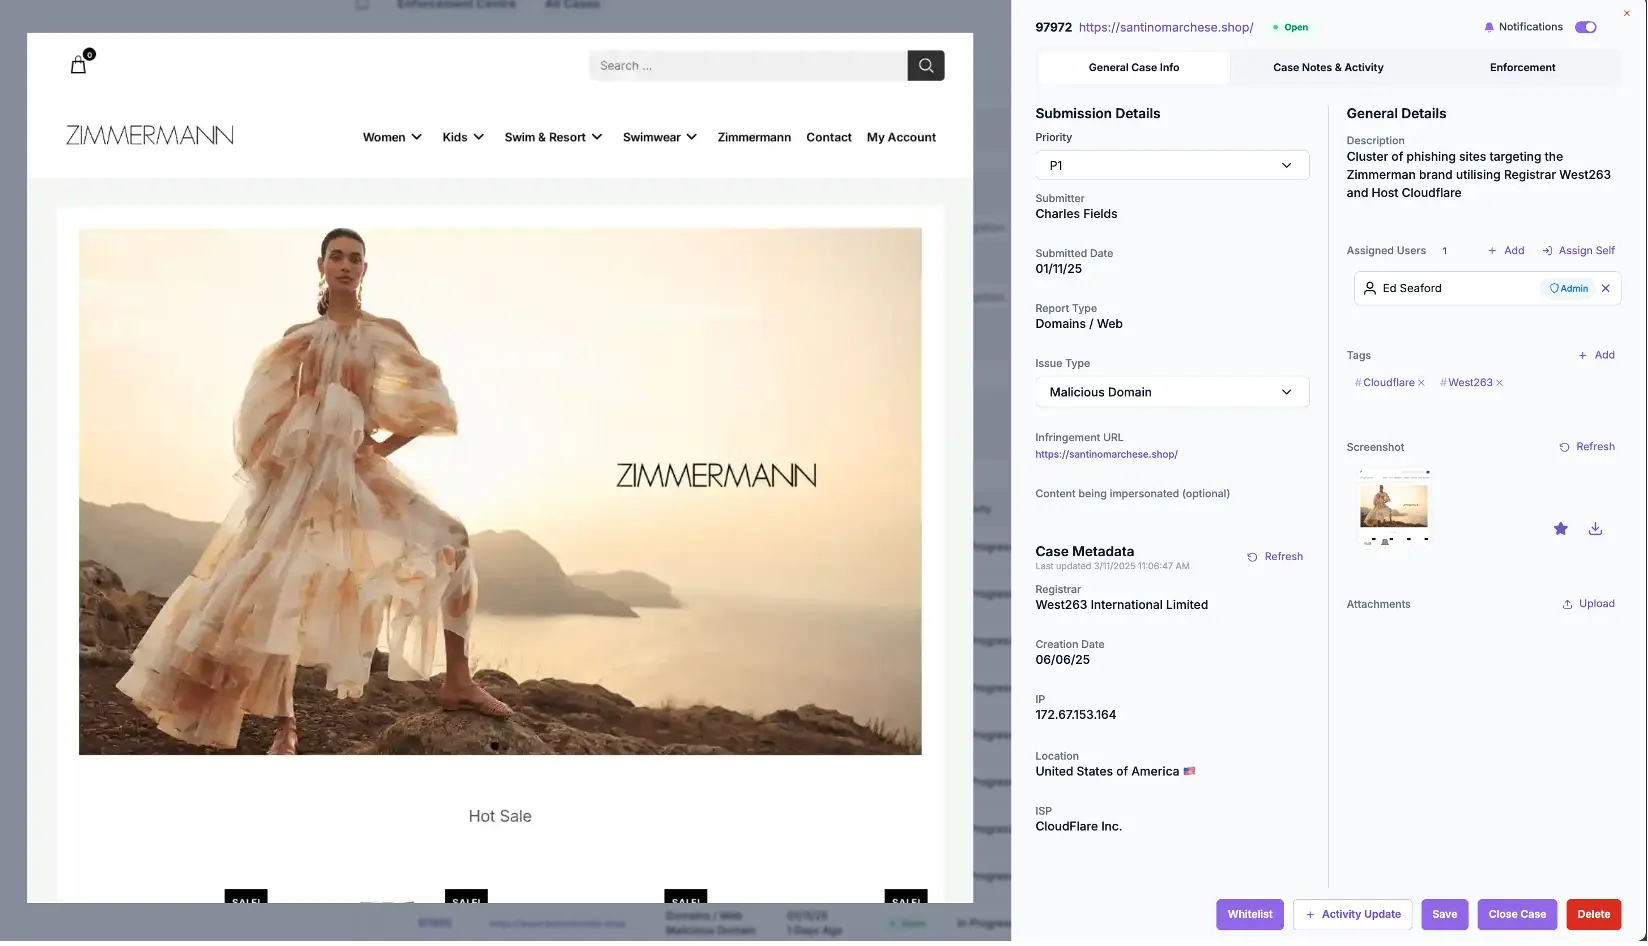The height and width of the screenshot is (946, 1648).
Task: Click the Assign Self button
Action: [1578, 251]
